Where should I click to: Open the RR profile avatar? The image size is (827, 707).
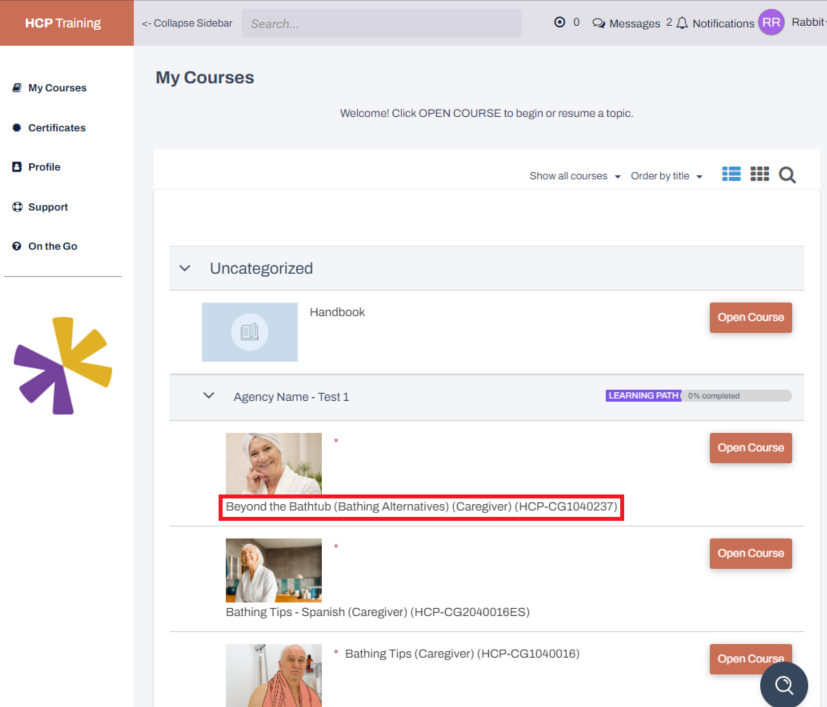coord(770,22)
